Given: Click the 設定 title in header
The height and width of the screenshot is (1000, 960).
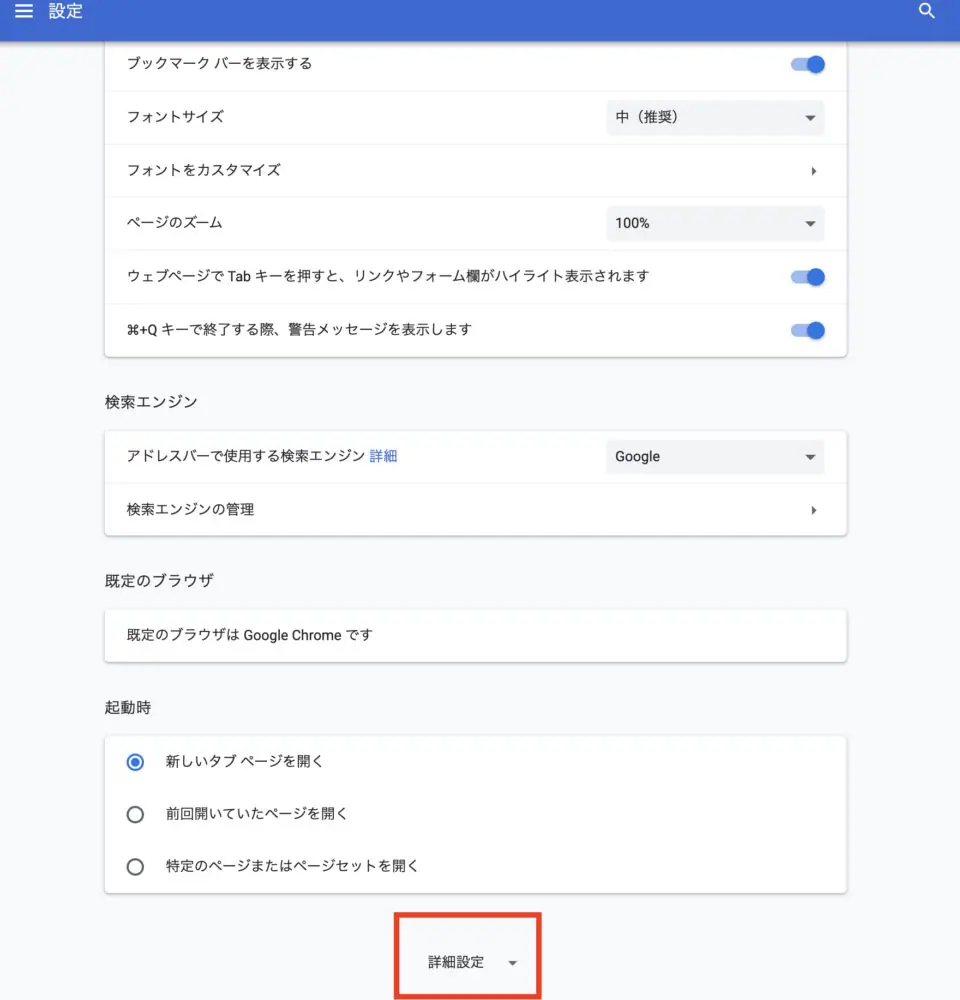Looking at the screenshot, I should (x=66, y=12).
